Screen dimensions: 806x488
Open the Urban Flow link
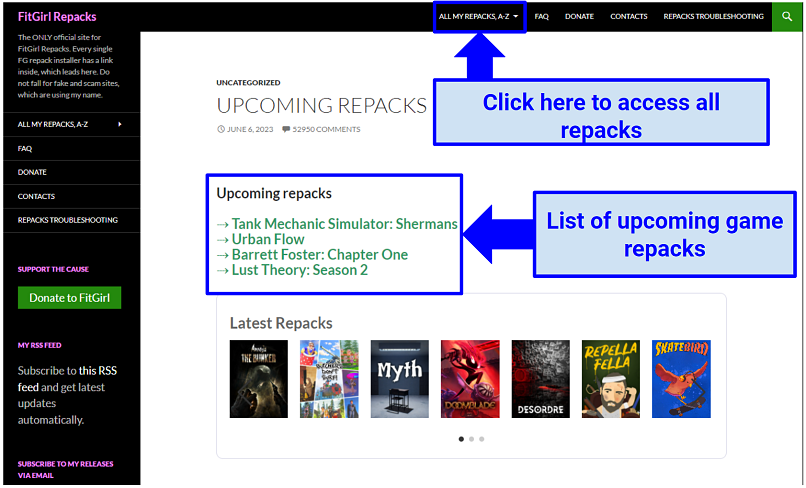[x=268, y=239]
